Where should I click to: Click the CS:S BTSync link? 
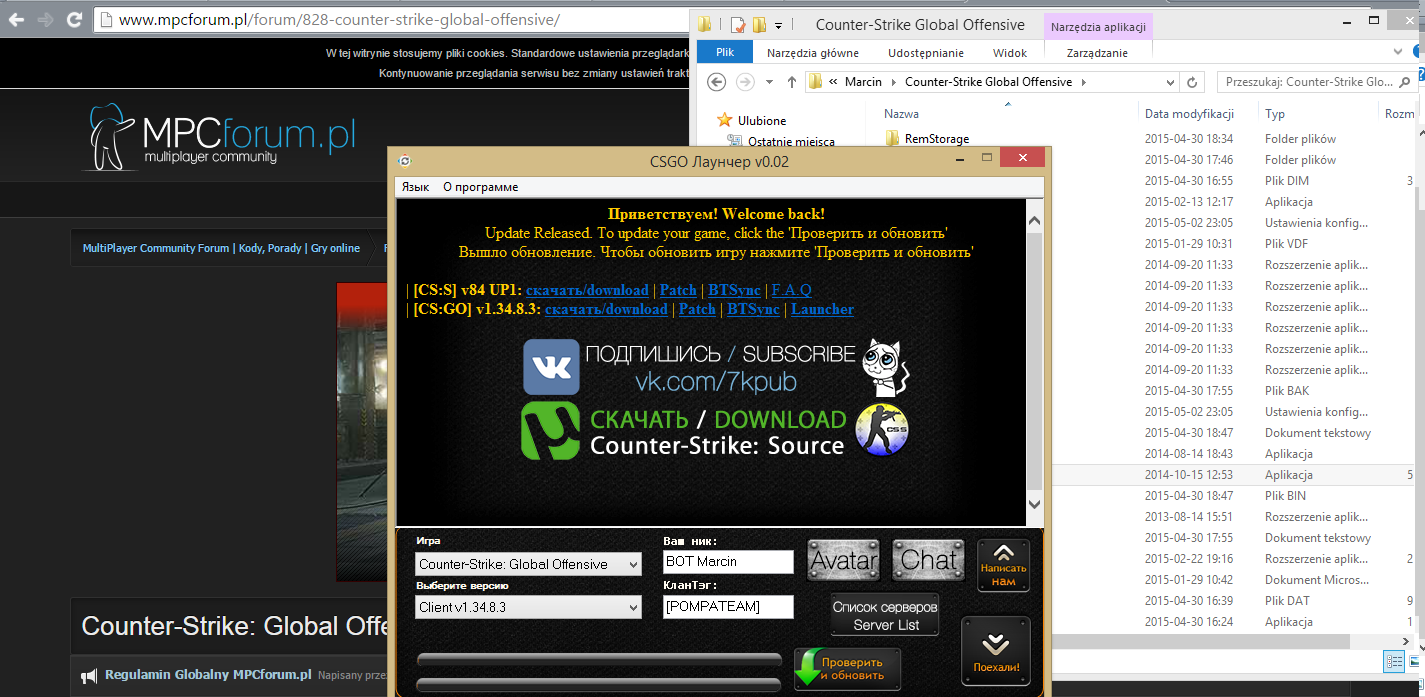734,290
